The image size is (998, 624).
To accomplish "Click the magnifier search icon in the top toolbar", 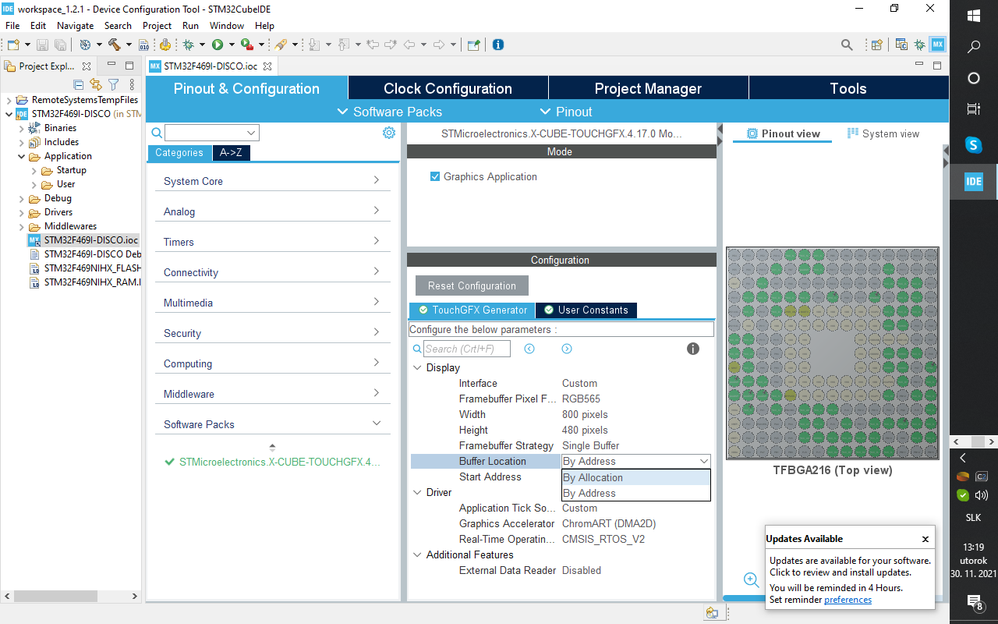I will click(847, 45).
